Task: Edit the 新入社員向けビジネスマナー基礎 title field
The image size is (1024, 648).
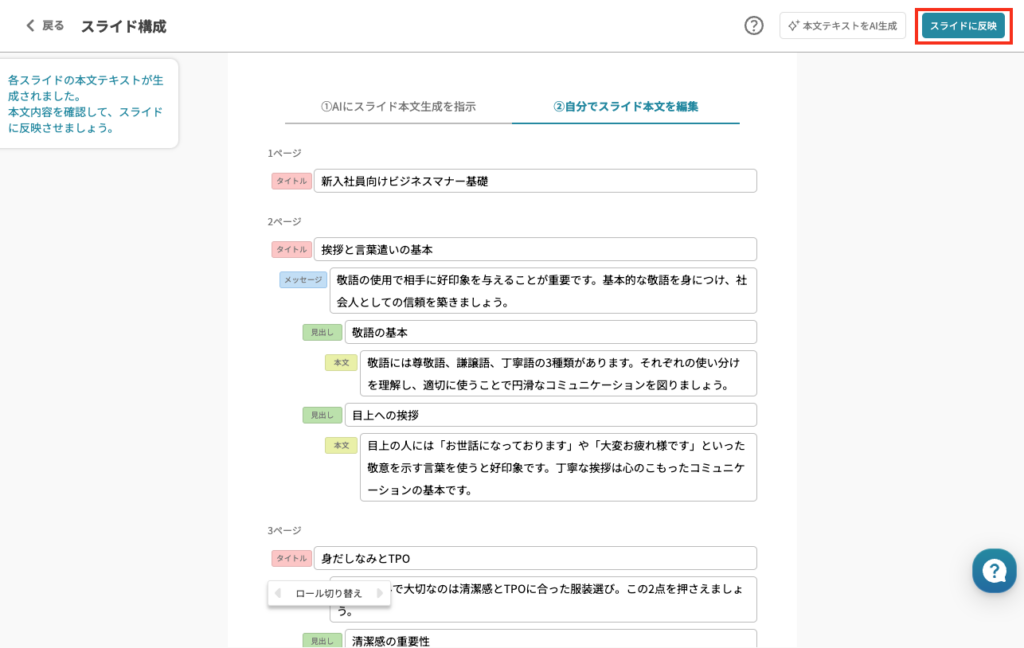Action: [535, 181]
